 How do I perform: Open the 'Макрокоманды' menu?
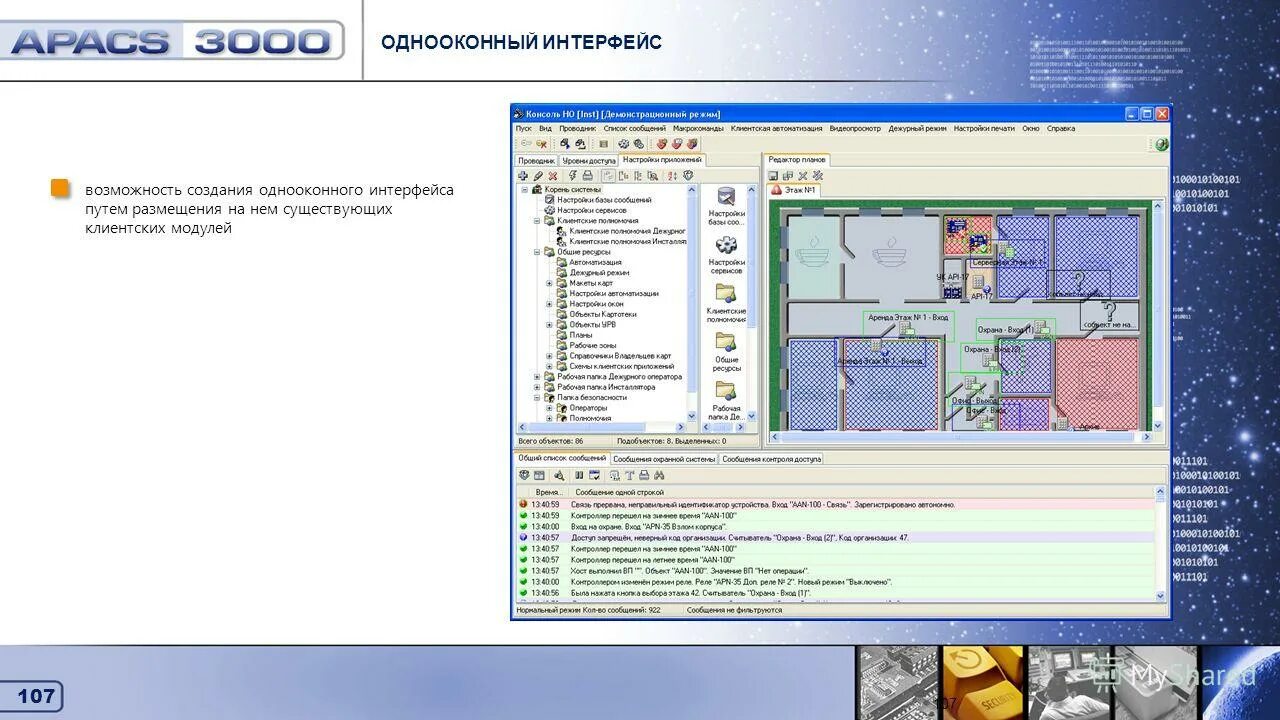(698, 128)
